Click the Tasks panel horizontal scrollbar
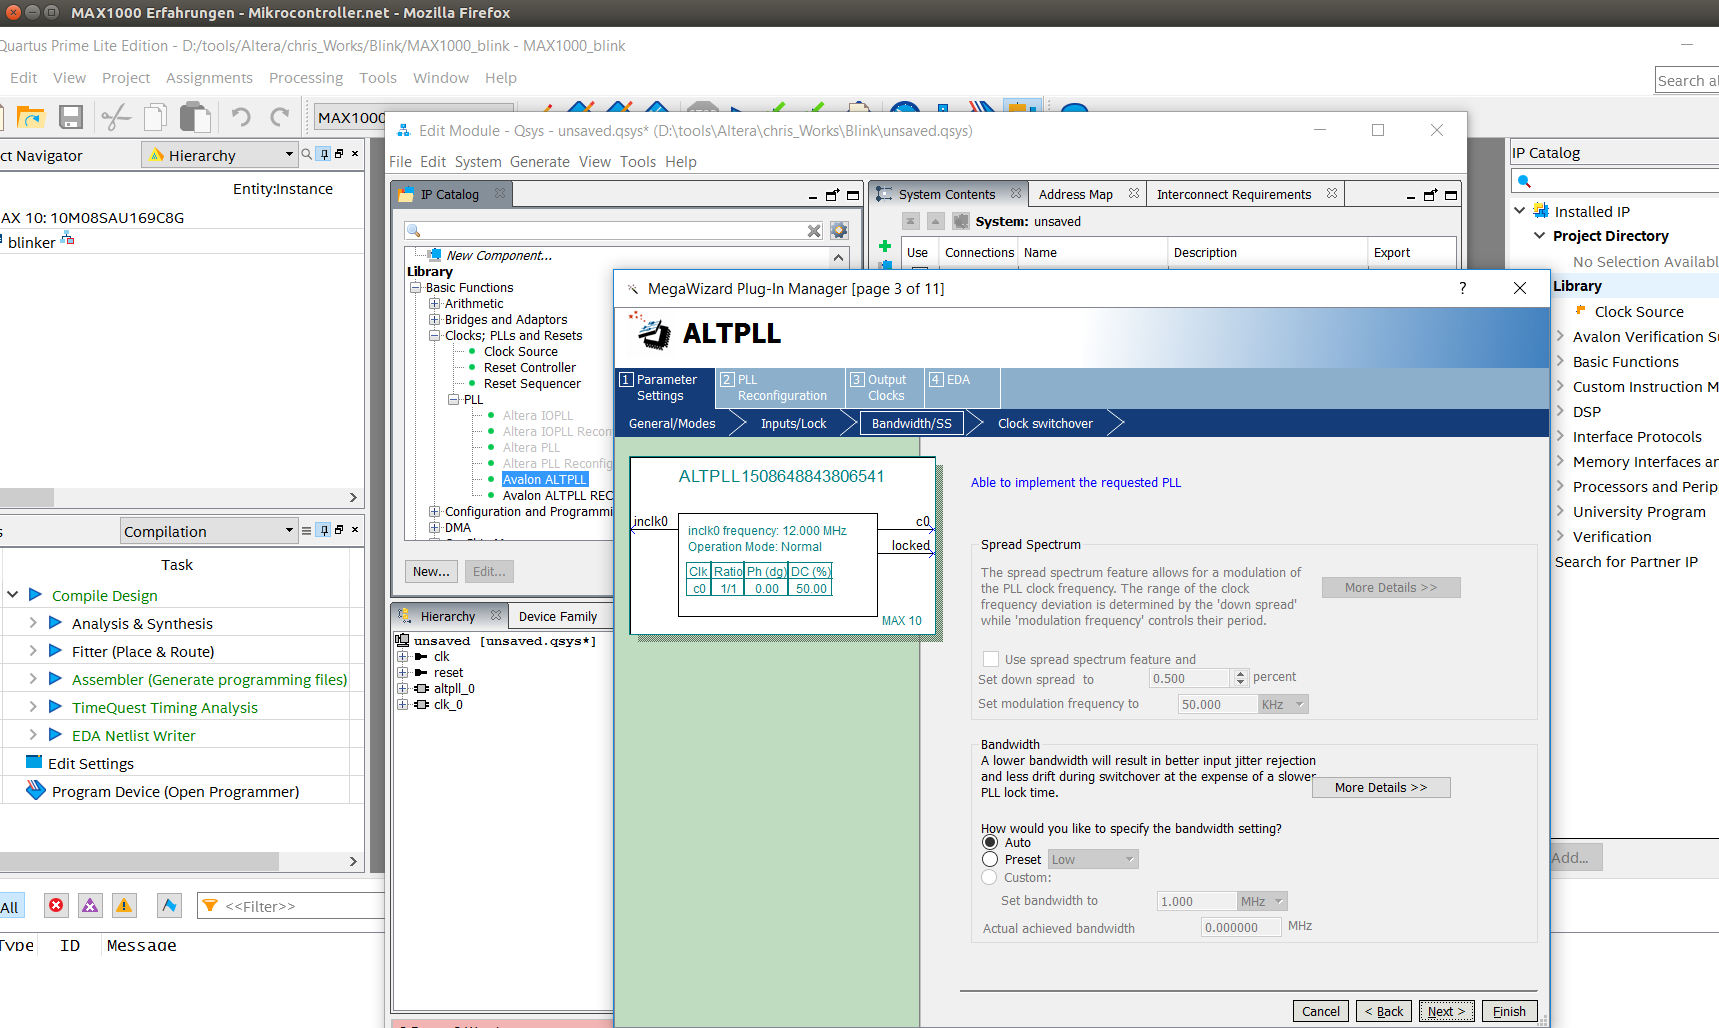 click(x=140, y=861)
